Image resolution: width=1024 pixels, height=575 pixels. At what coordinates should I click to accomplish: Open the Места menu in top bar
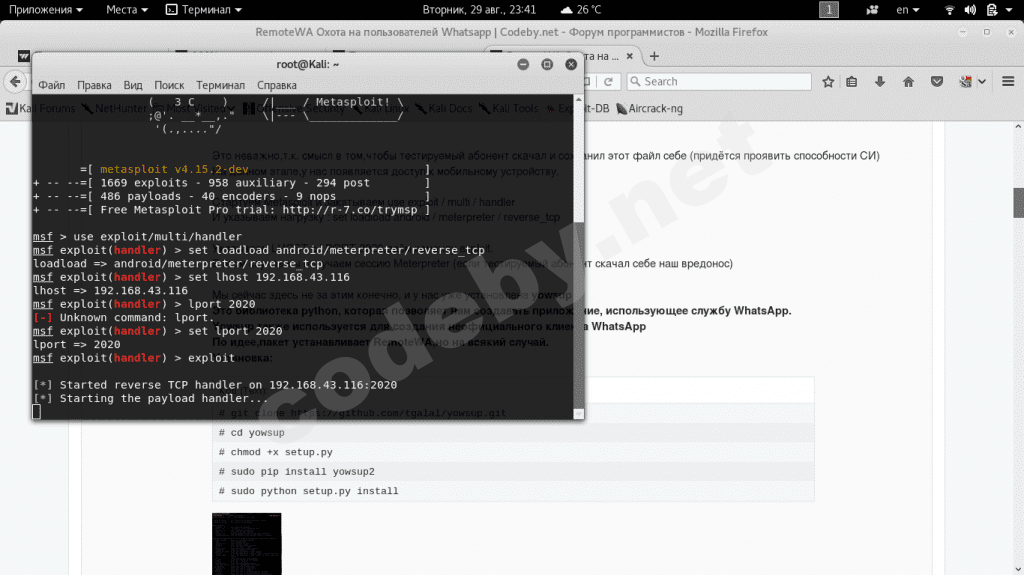[x=127, y=10]
